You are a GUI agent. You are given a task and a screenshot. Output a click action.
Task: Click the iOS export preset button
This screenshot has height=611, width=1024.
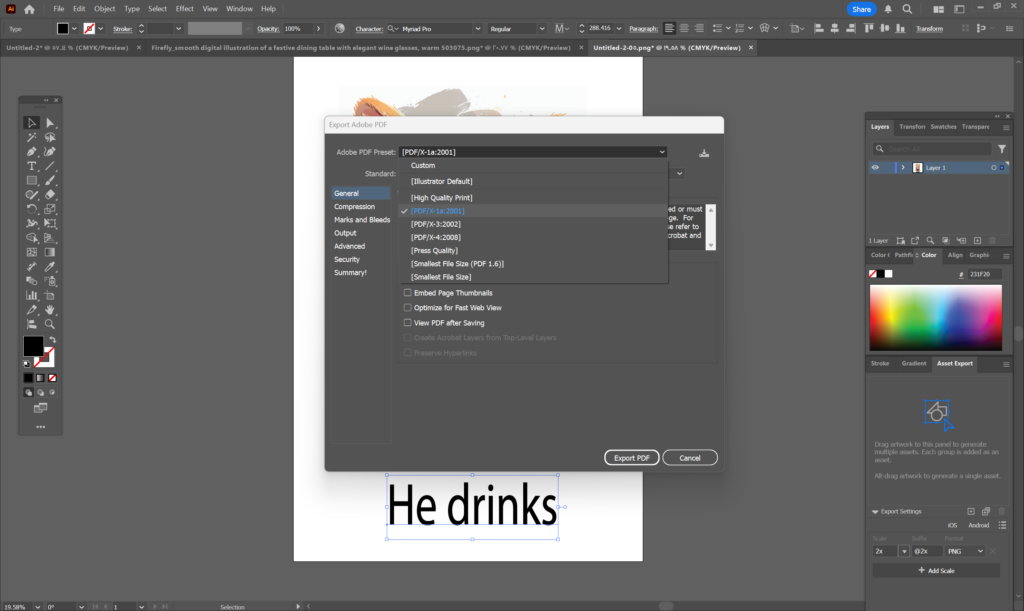tap(952, 525)
